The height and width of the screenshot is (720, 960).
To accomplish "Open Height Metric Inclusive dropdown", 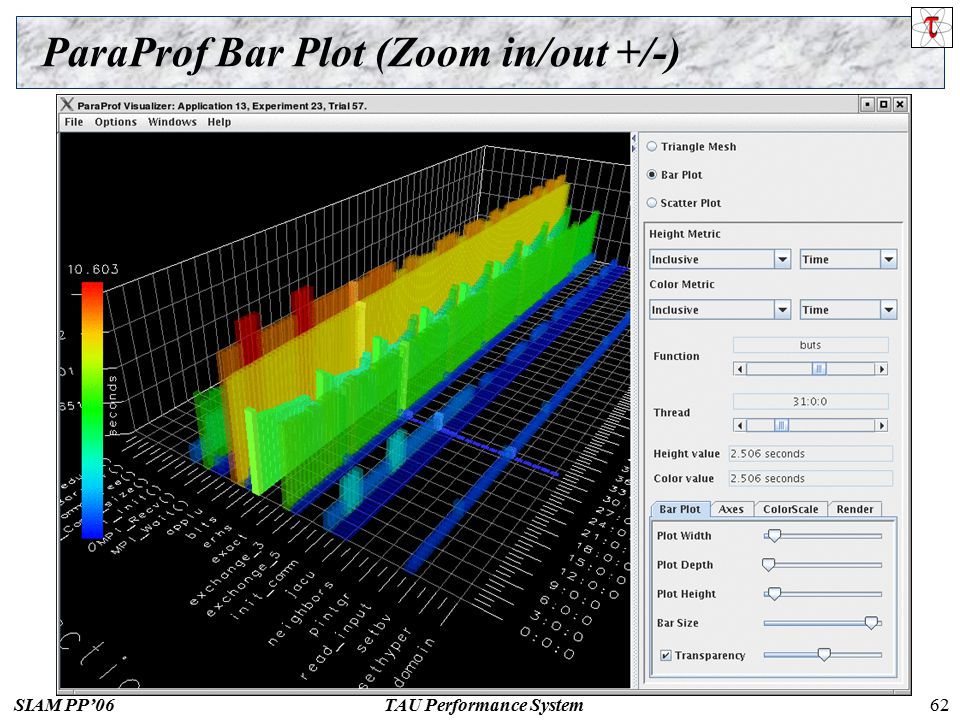I will [720, 259].
